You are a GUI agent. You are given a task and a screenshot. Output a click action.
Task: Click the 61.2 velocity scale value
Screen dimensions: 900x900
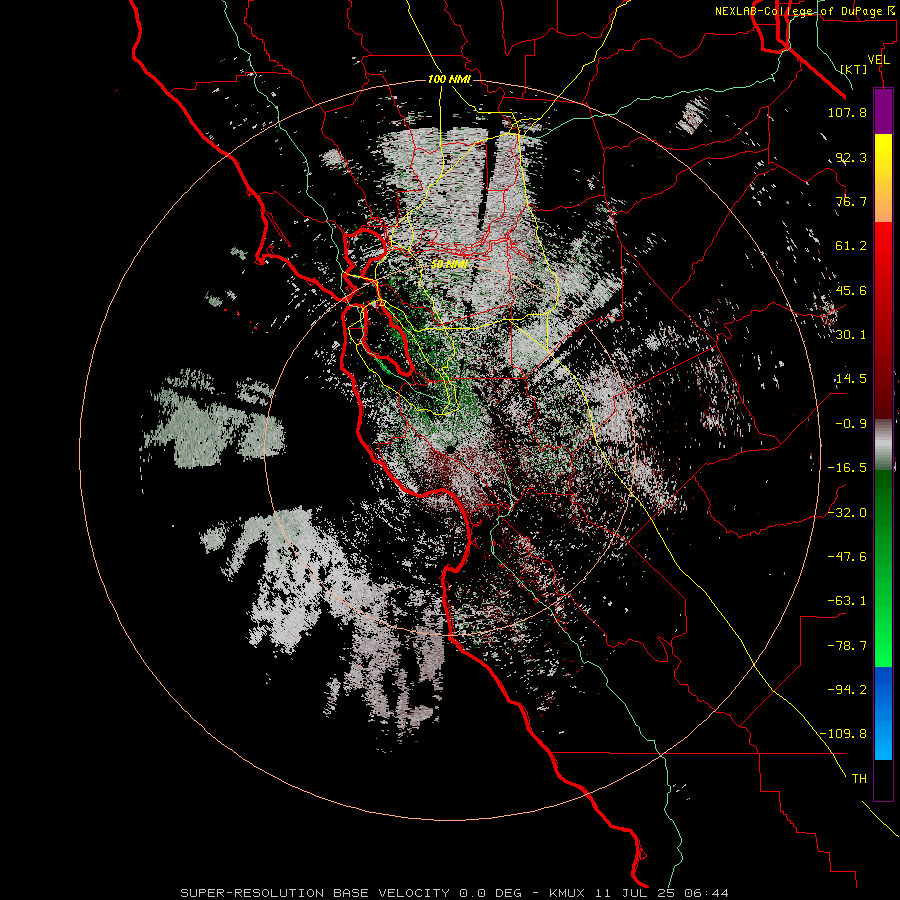coord(851,246)
